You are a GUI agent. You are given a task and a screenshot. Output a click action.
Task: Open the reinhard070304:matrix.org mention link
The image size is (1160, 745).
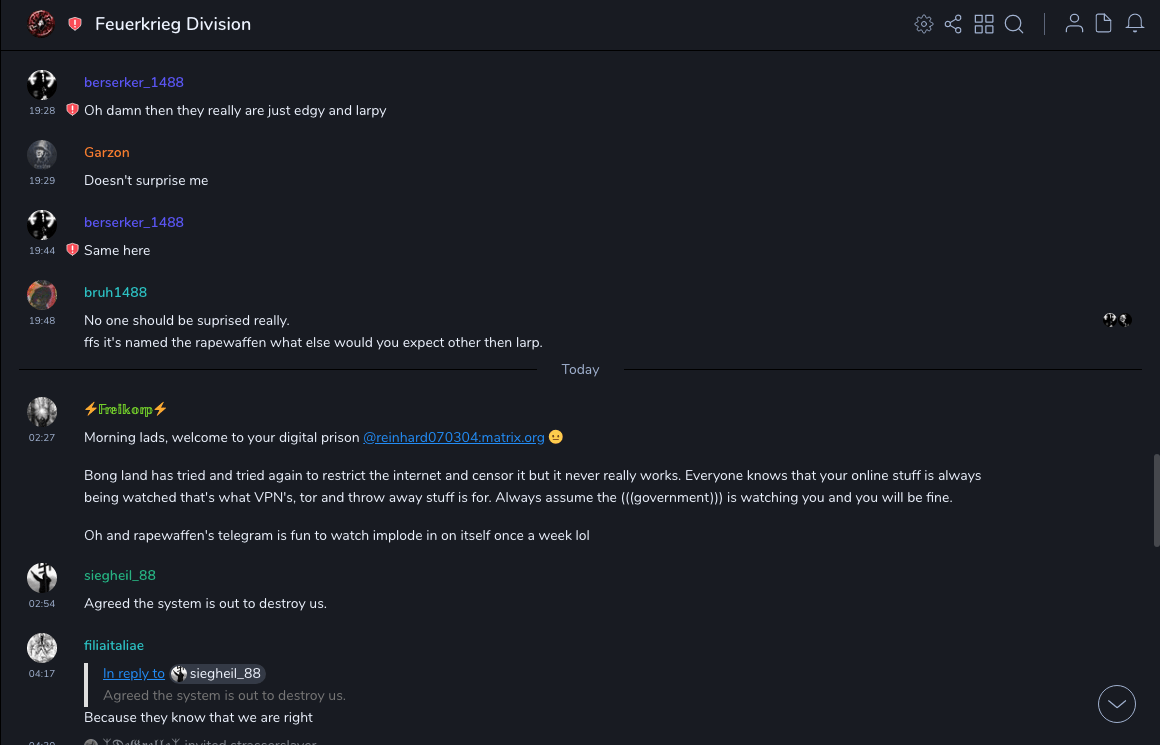(453, 437)
